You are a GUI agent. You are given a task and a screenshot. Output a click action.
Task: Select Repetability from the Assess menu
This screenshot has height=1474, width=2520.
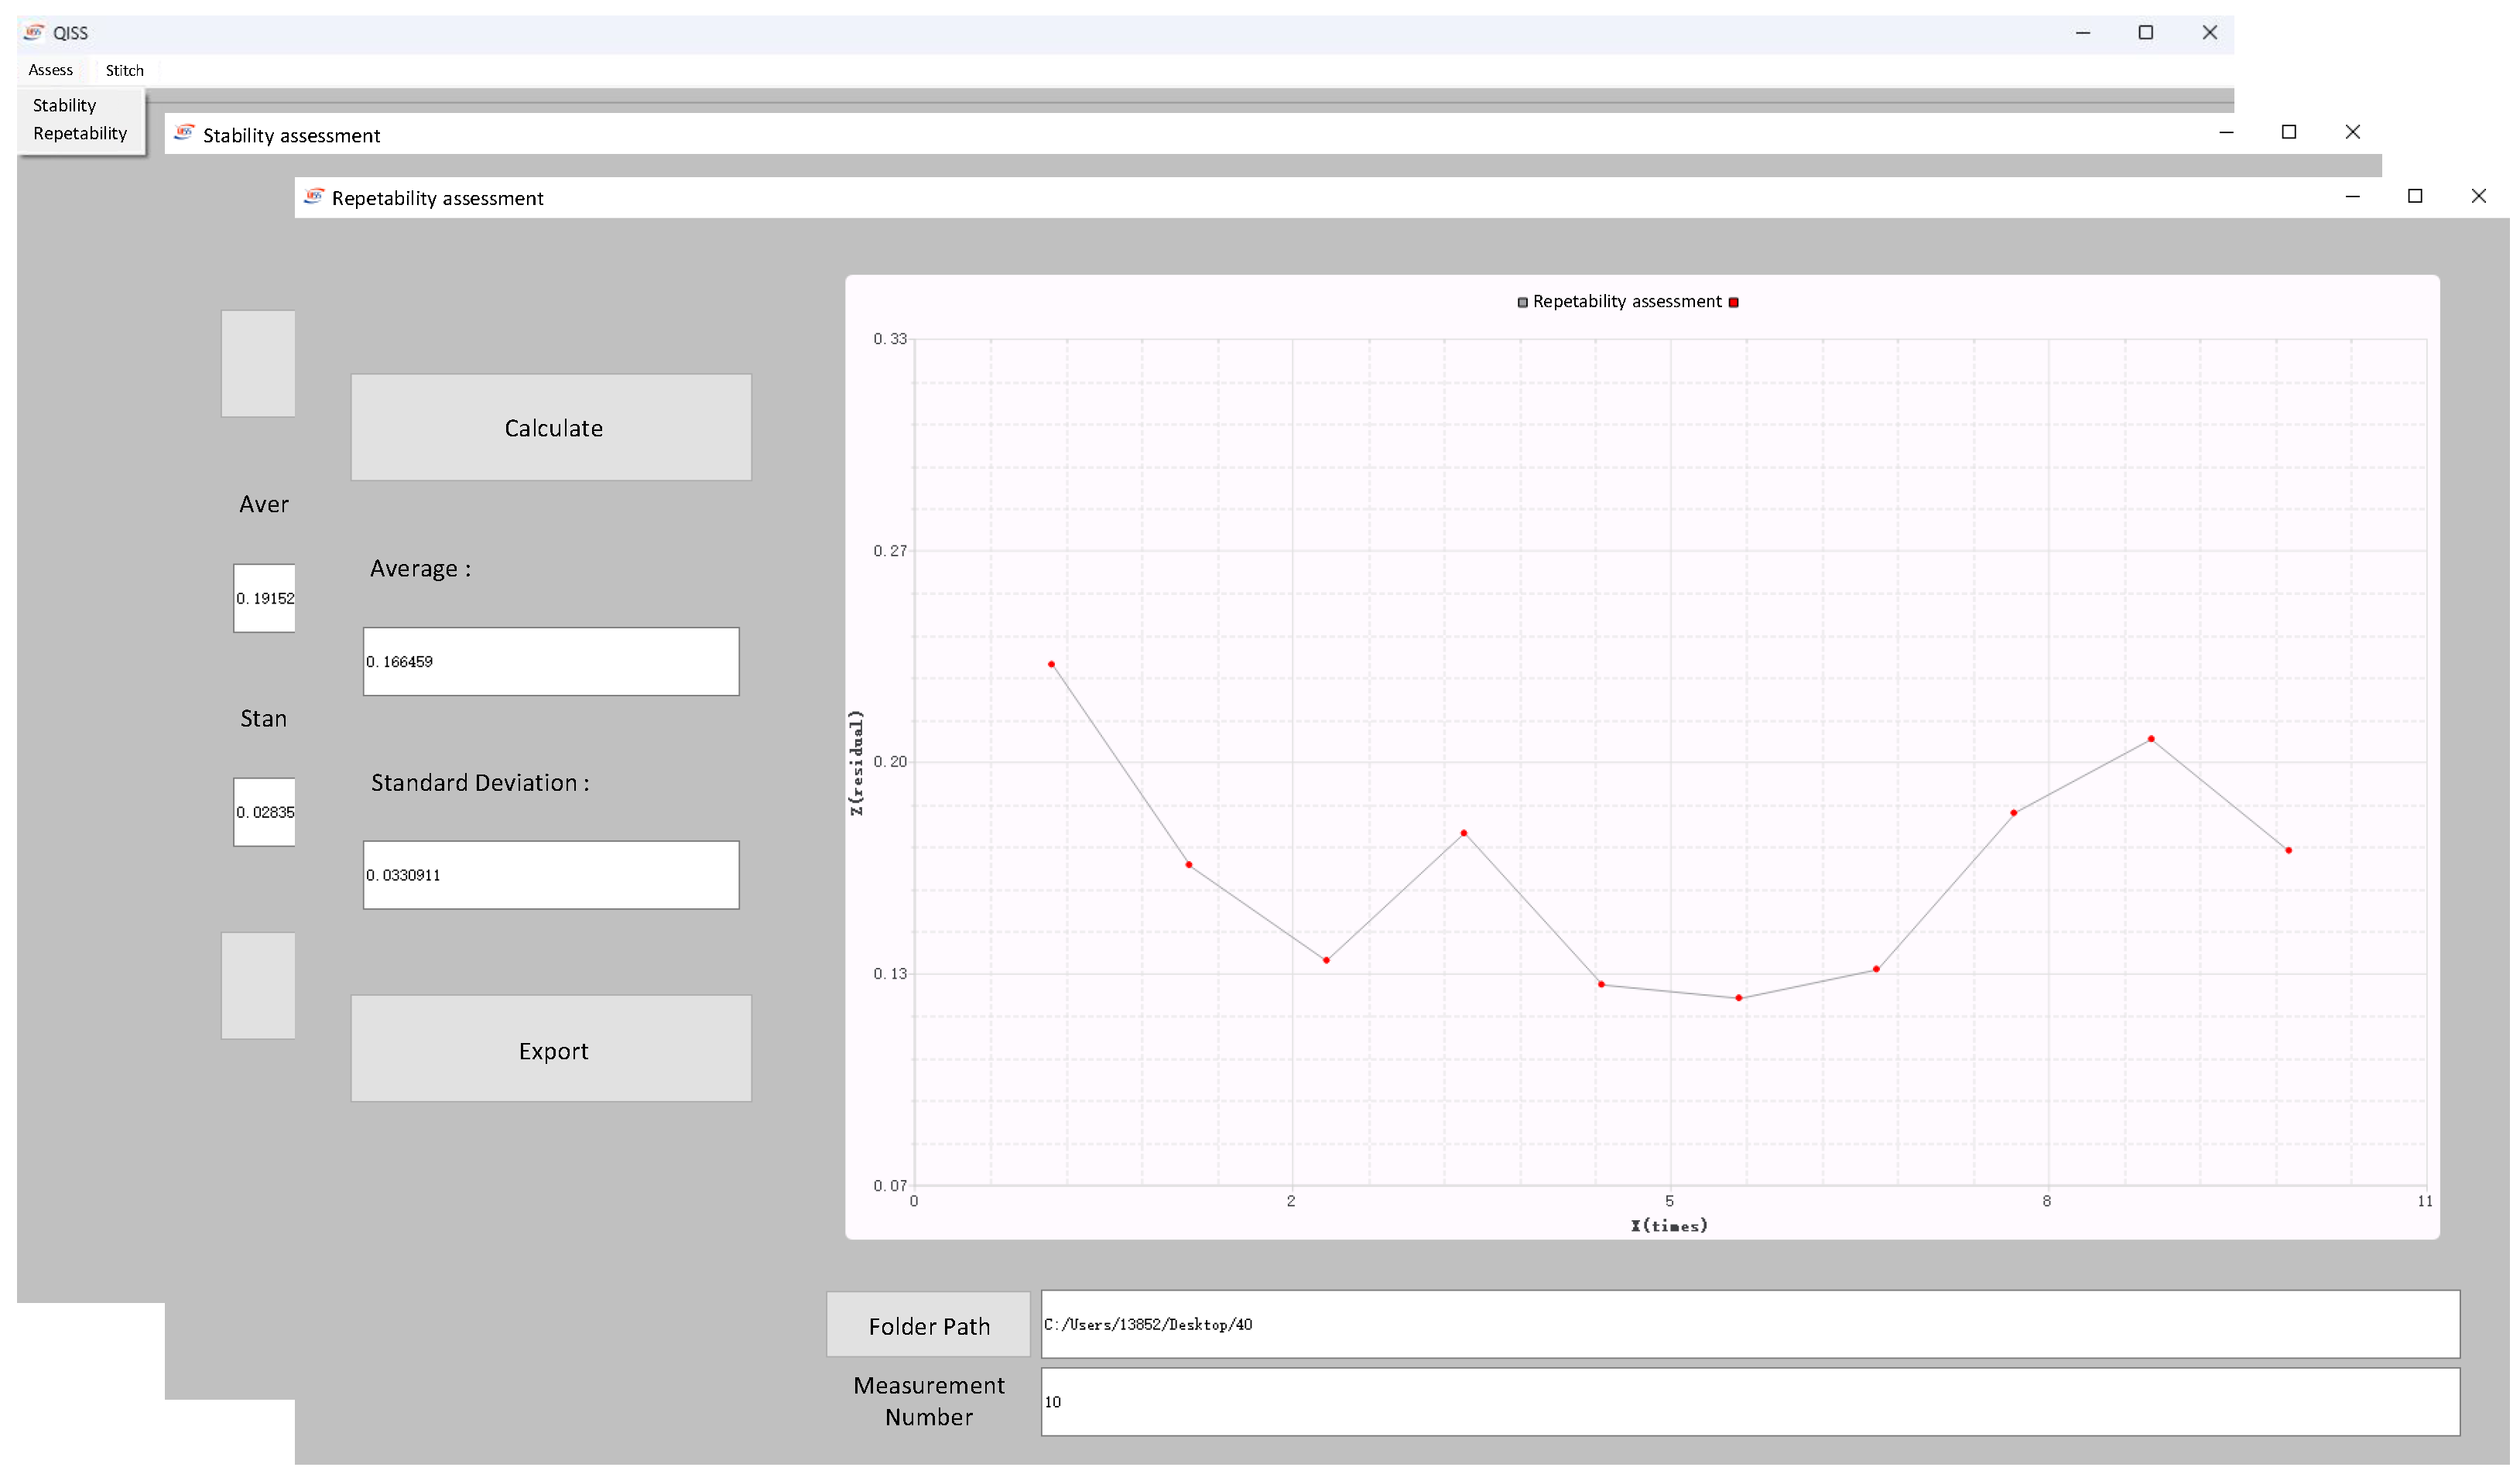pos(80,133)
